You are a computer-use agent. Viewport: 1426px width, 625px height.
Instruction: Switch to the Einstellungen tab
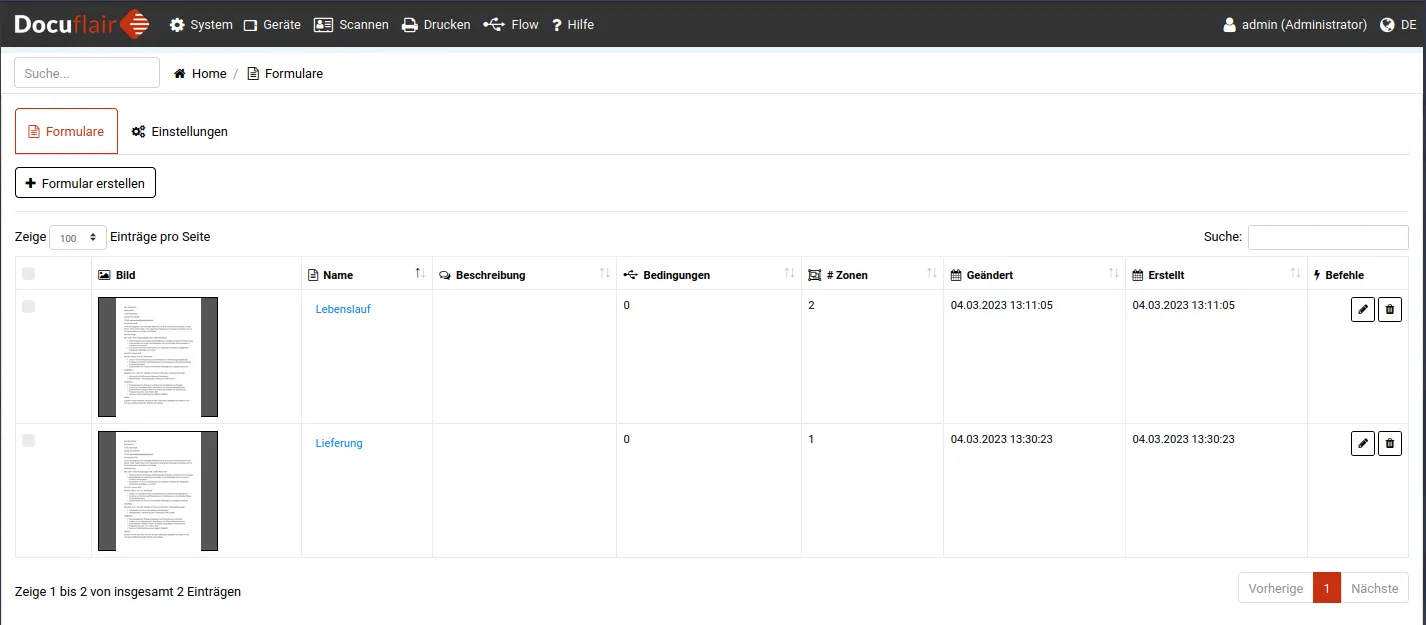coord(180,132)
